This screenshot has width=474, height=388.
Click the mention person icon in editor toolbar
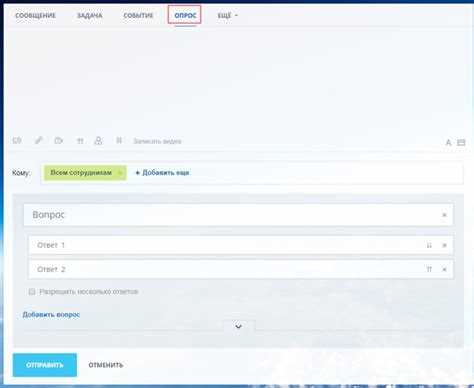(98, 141)
